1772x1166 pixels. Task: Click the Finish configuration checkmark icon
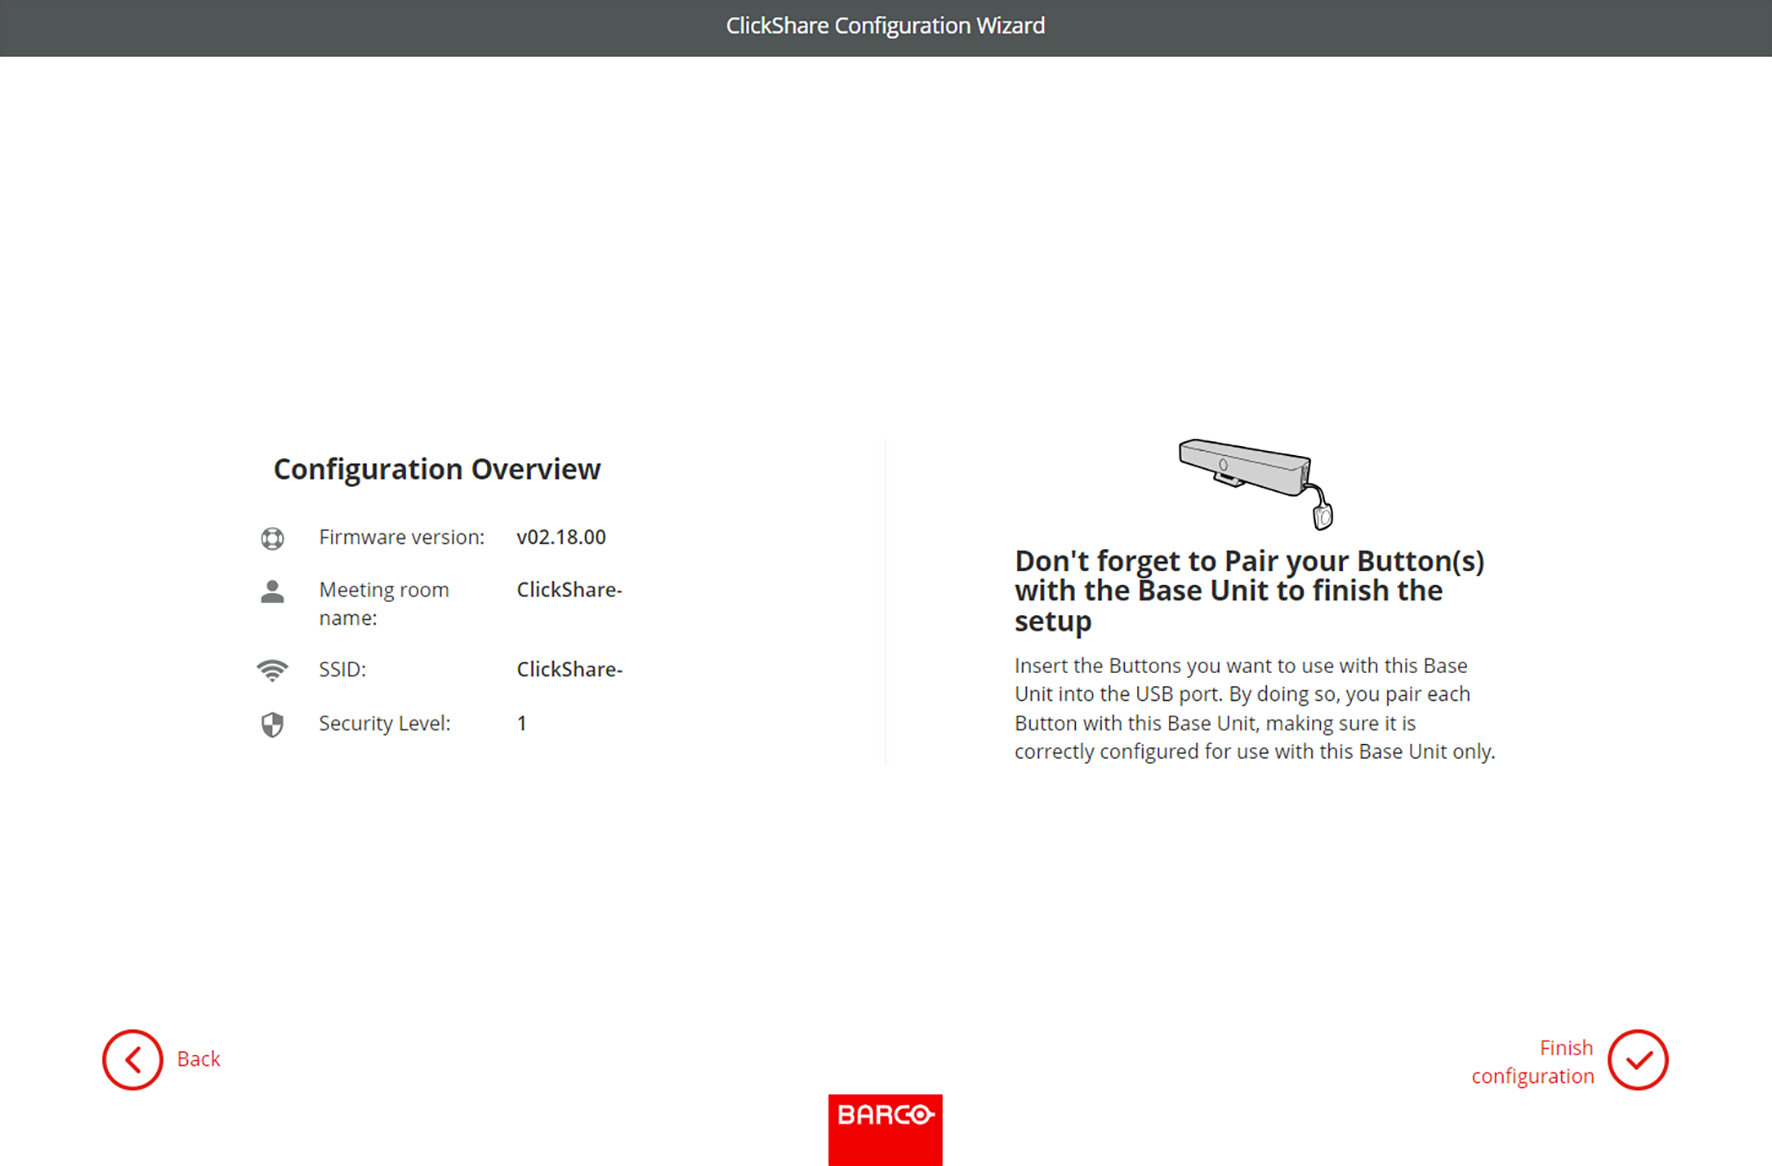[1638, 1059]
